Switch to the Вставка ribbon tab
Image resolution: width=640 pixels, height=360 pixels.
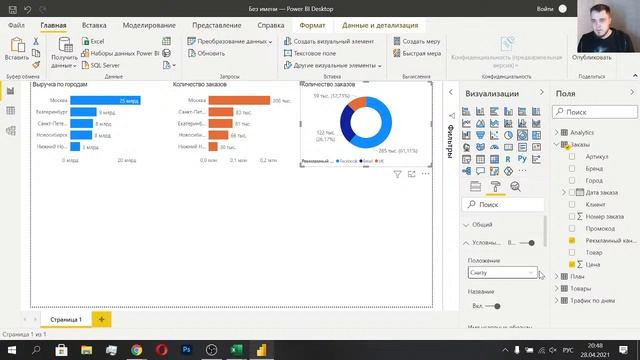pyautogui.click(x=94, y=25)
